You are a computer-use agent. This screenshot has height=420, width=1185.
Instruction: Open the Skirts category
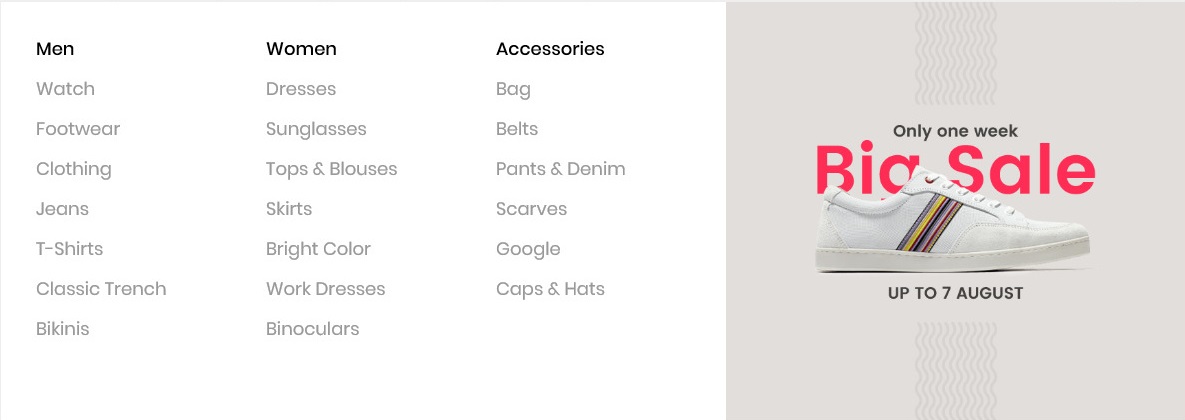click(x=289, y=209)
